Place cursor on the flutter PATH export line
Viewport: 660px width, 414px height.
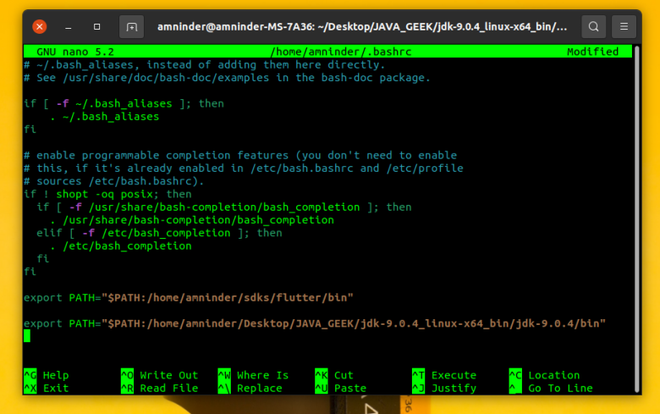coord(189,297)
